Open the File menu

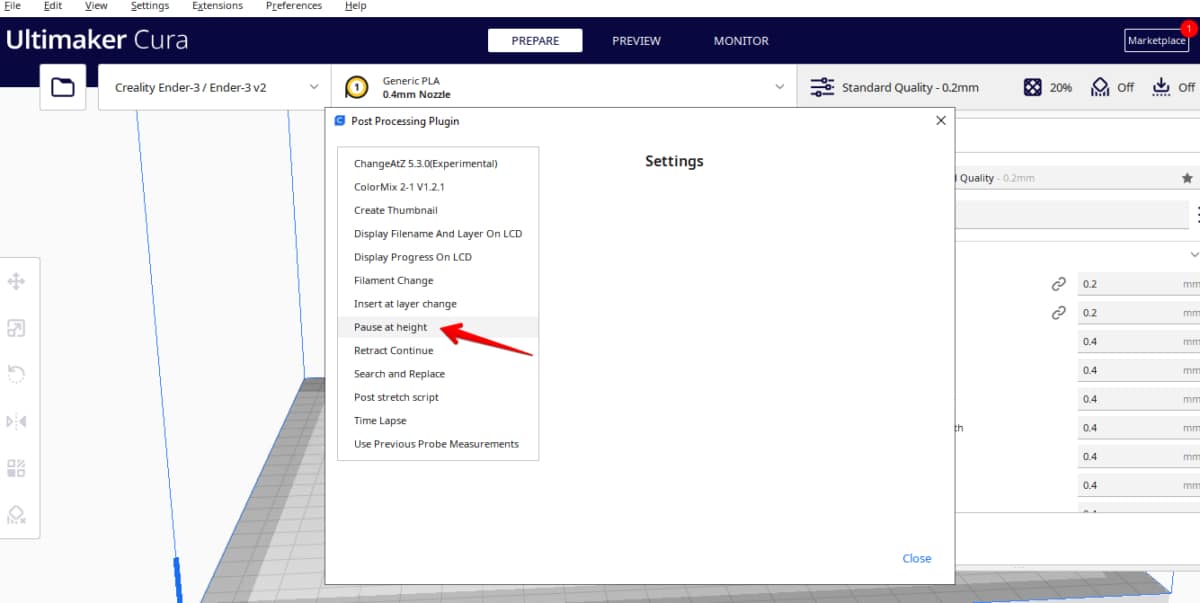(x=13, y=6)
